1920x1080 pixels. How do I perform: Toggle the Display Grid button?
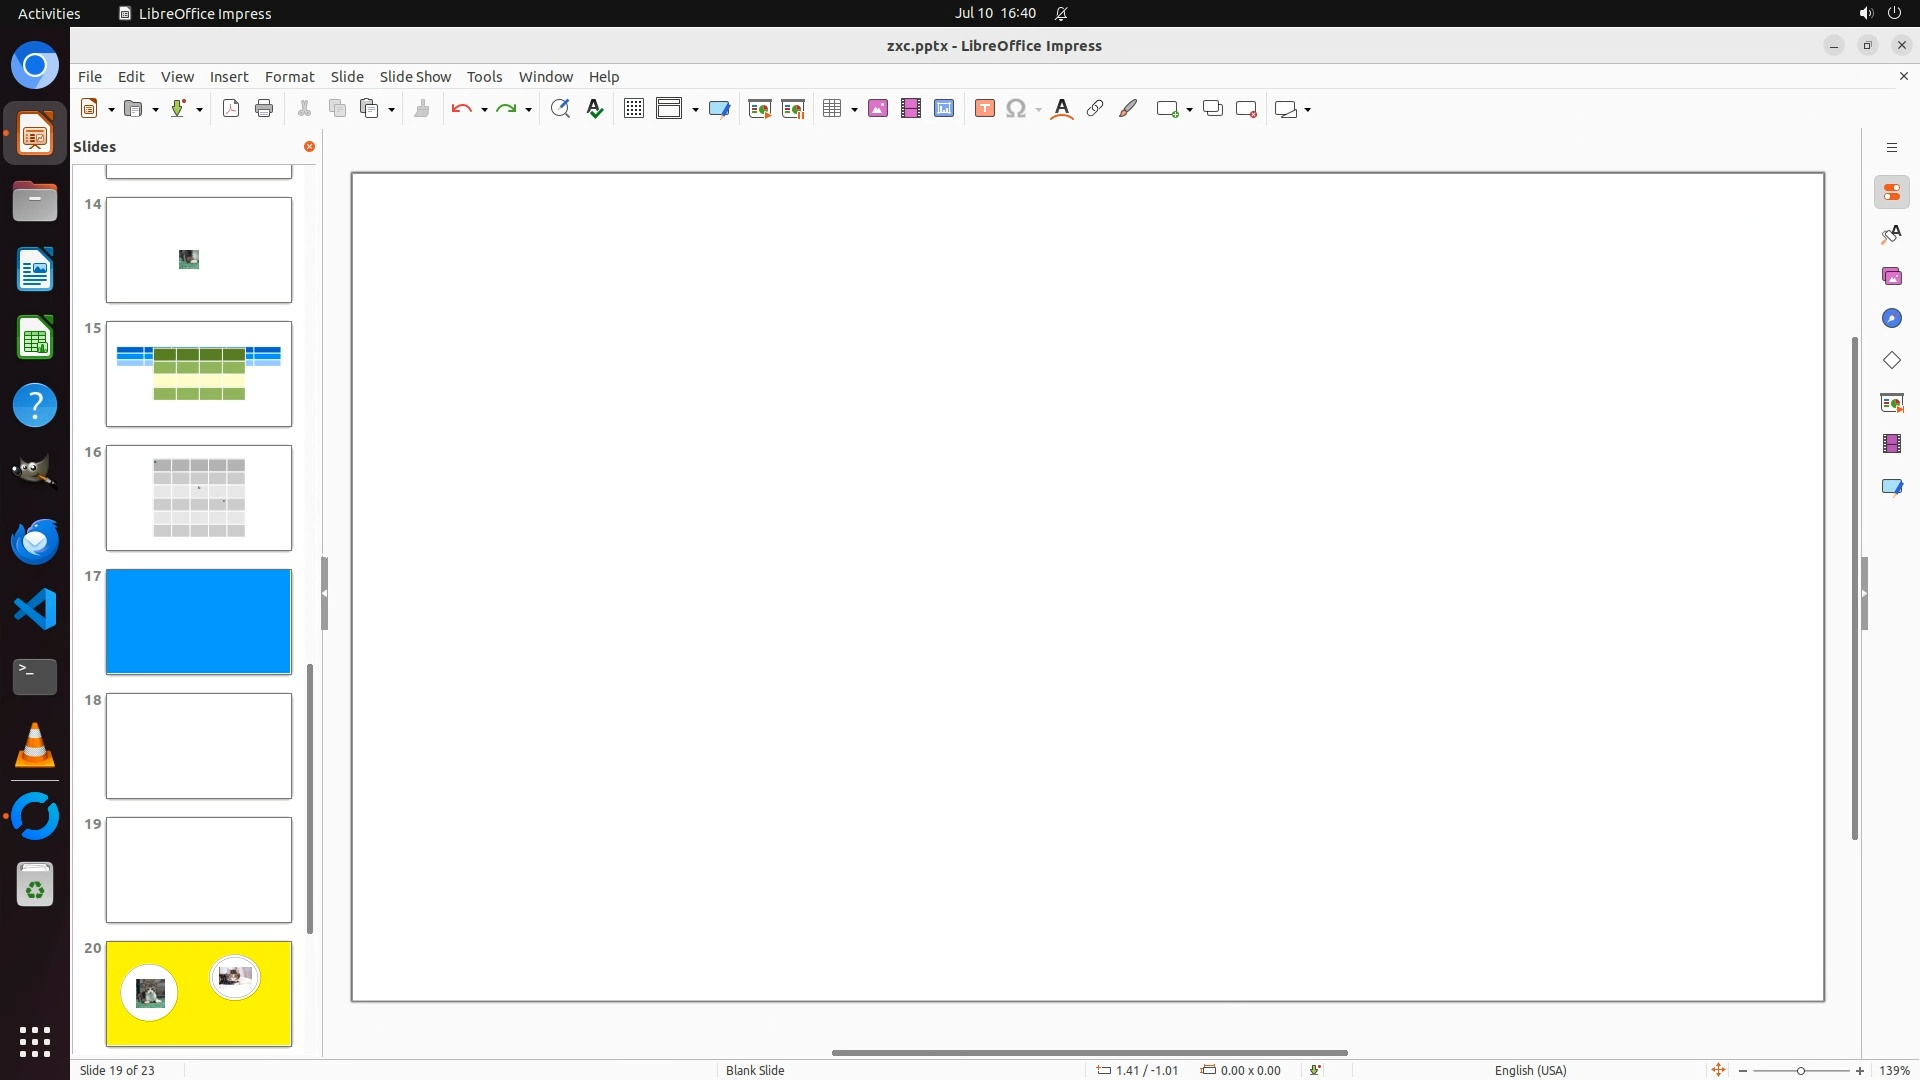coord(633,109)
